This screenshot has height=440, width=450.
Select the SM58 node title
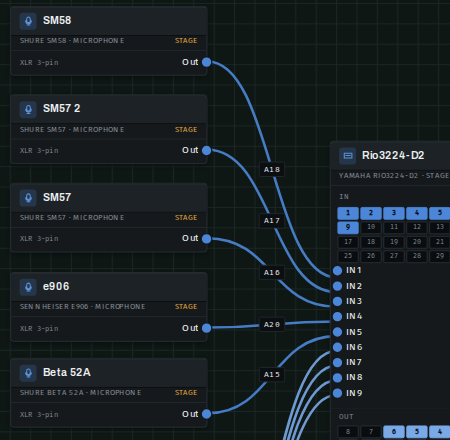click(x=57, y=20)
